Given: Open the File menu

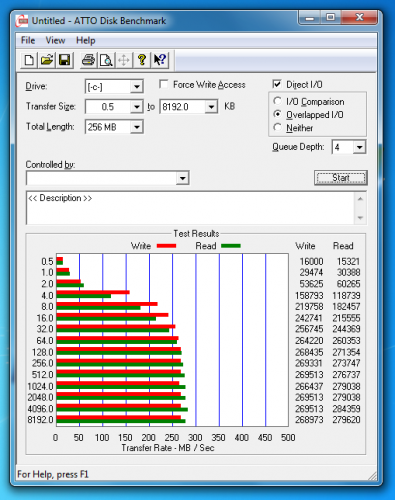Looking at the screenshot, I should click(x=28, y=41).
